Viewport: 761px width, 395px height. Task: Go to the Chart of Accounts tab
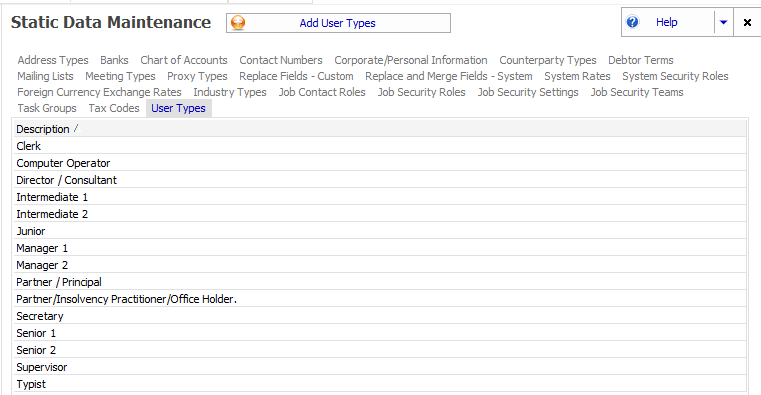coord(184,60)
